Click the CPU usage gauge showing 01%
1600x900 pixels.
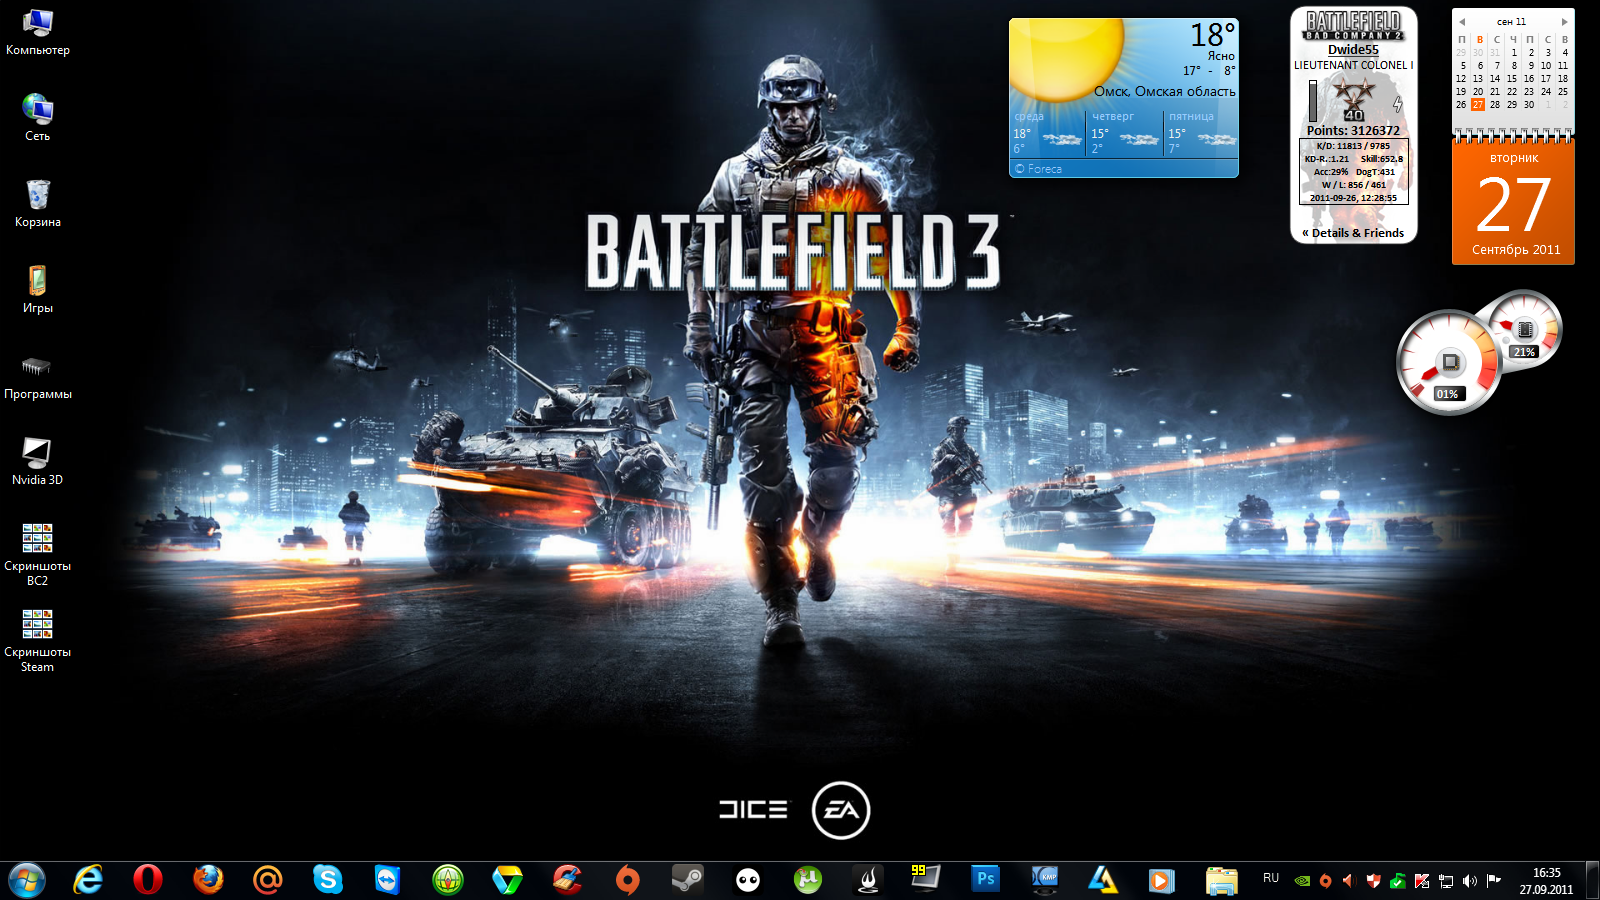pyautogui.click(x=1448, y=363)
